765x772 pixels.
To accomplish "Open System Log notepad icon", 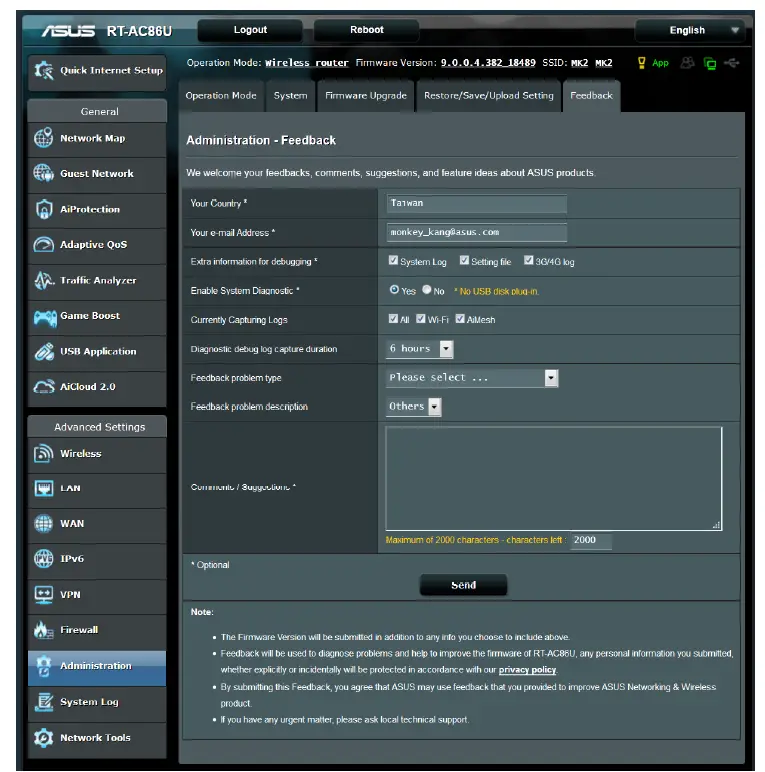I will [x=43, y=702].
